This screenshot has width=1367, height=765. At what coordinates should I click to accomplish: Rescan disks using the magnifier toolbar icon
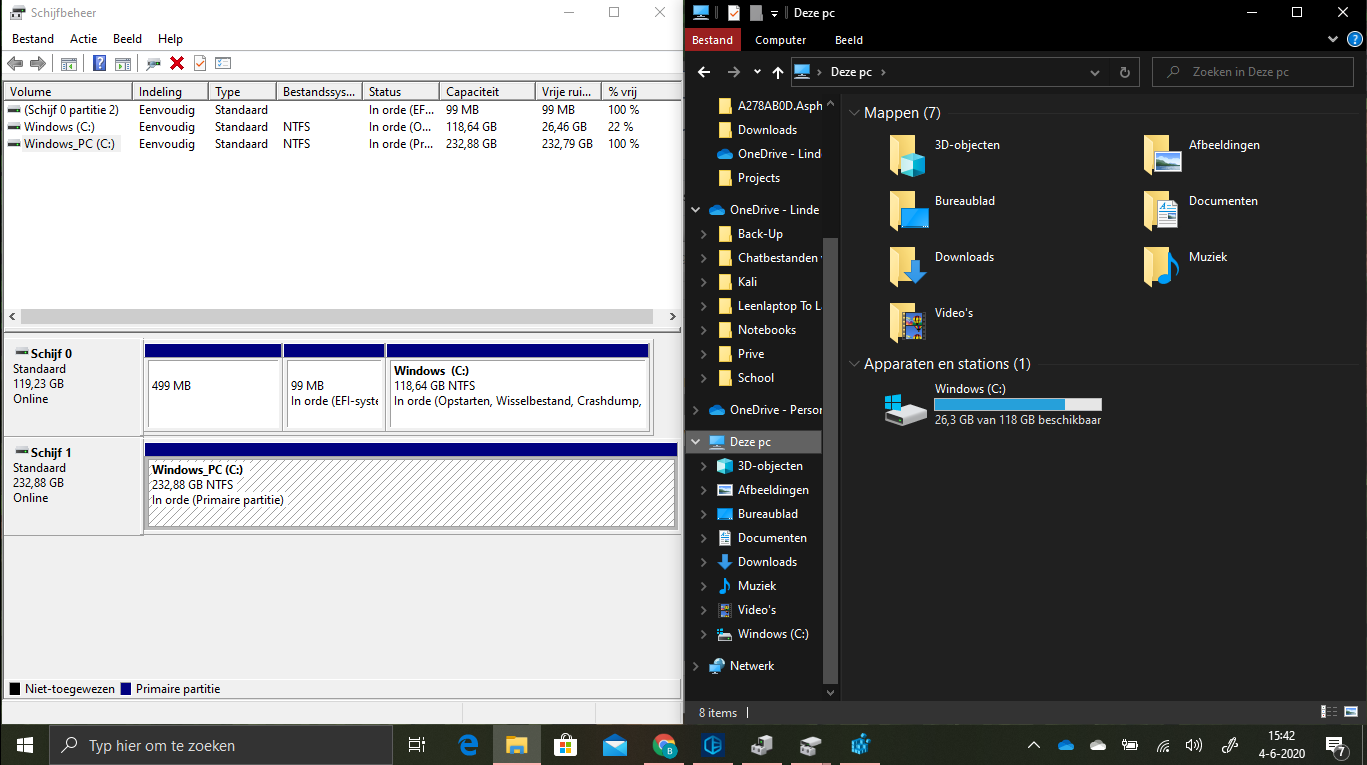click(153, 63)
